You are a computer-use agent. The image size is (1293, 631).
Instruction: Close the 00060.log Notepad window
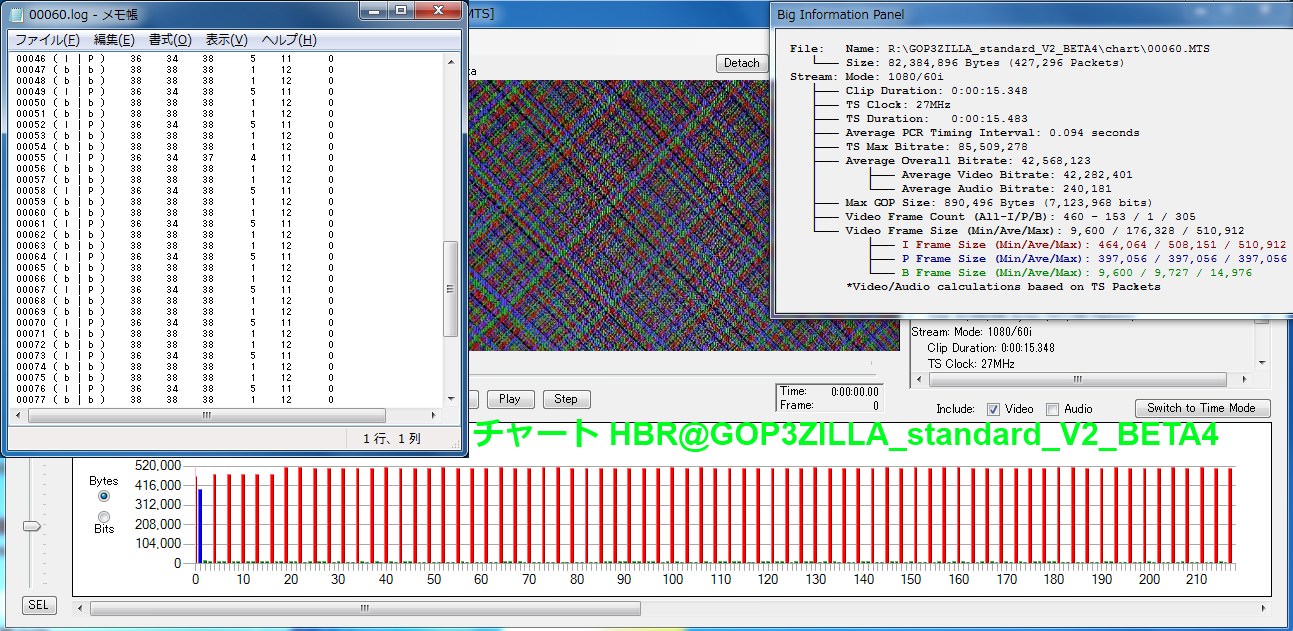coord(437,11)
